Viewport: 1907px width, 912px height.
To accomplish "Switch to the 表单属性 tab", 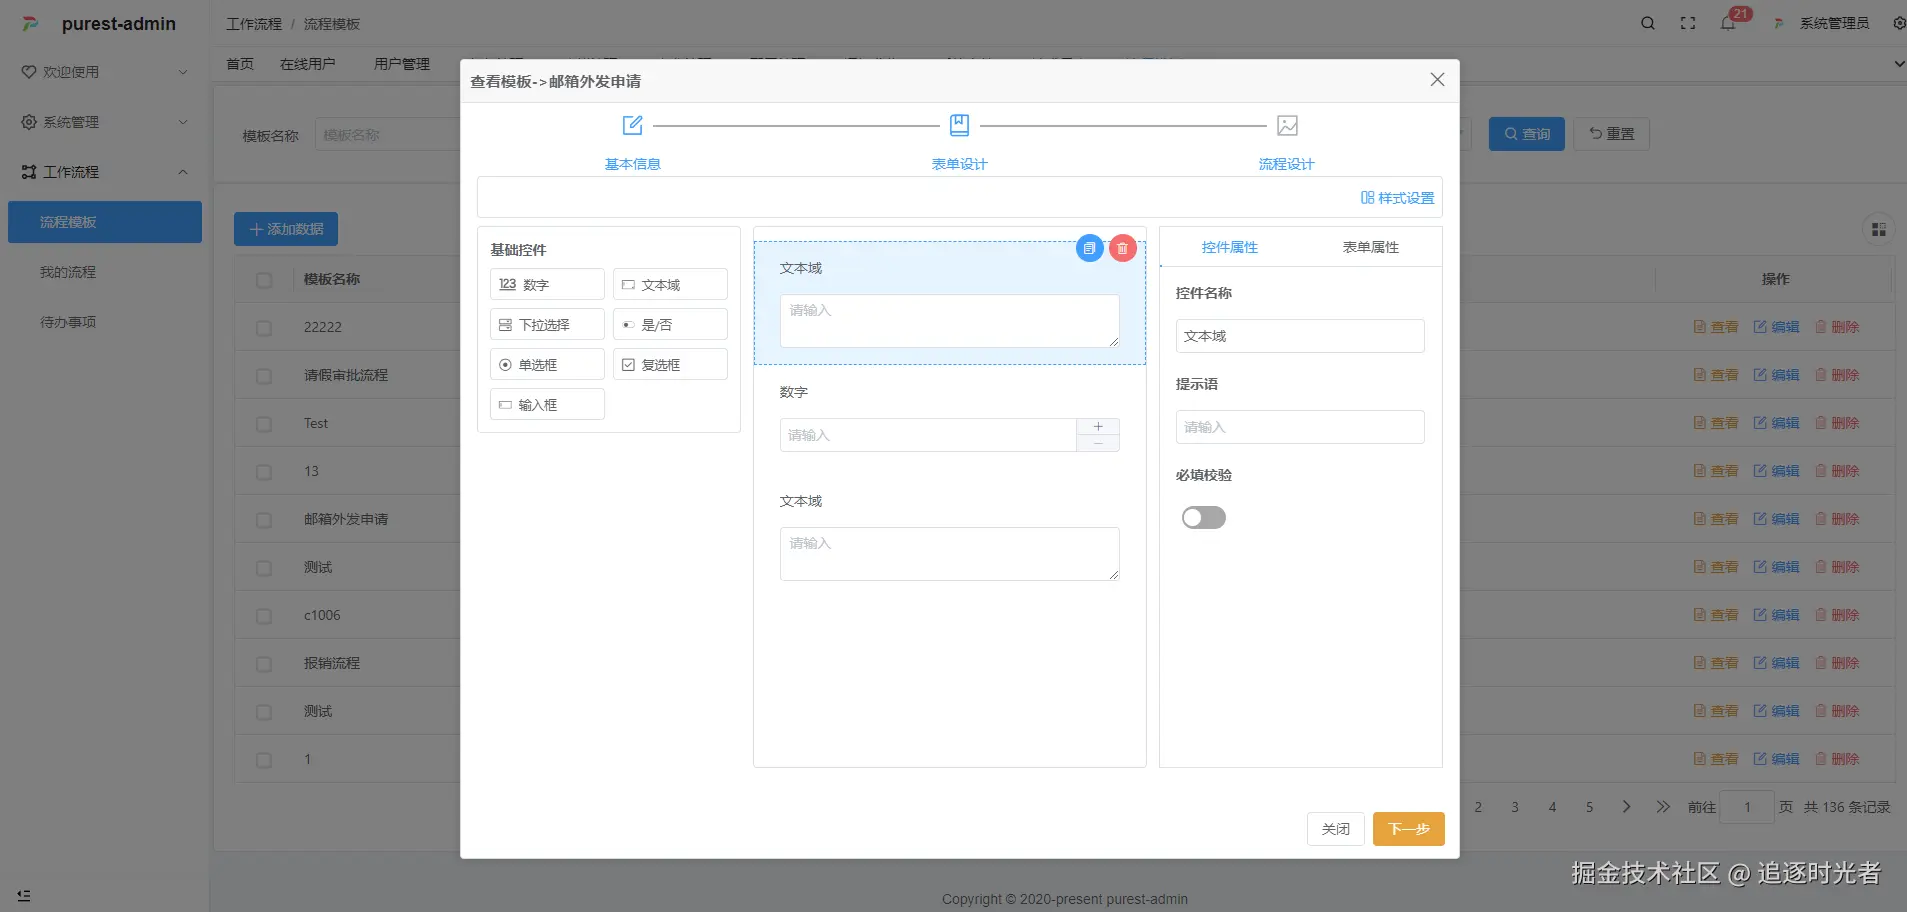I will click(1370, 247).
